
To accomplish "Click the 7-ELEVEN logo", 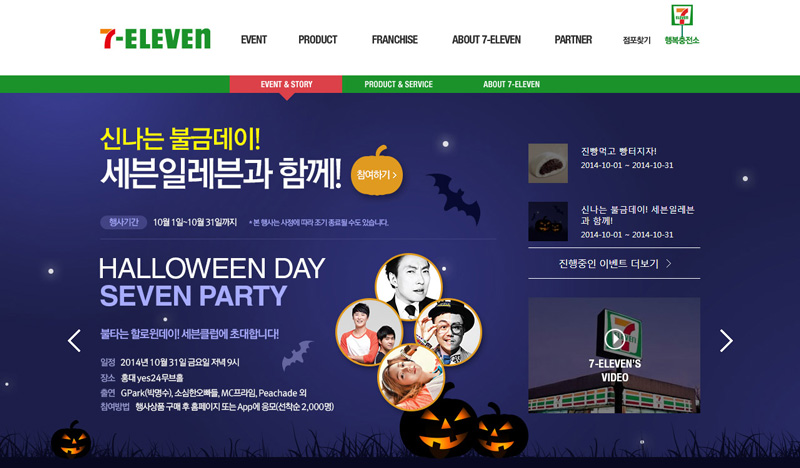I will click(155, 39).
